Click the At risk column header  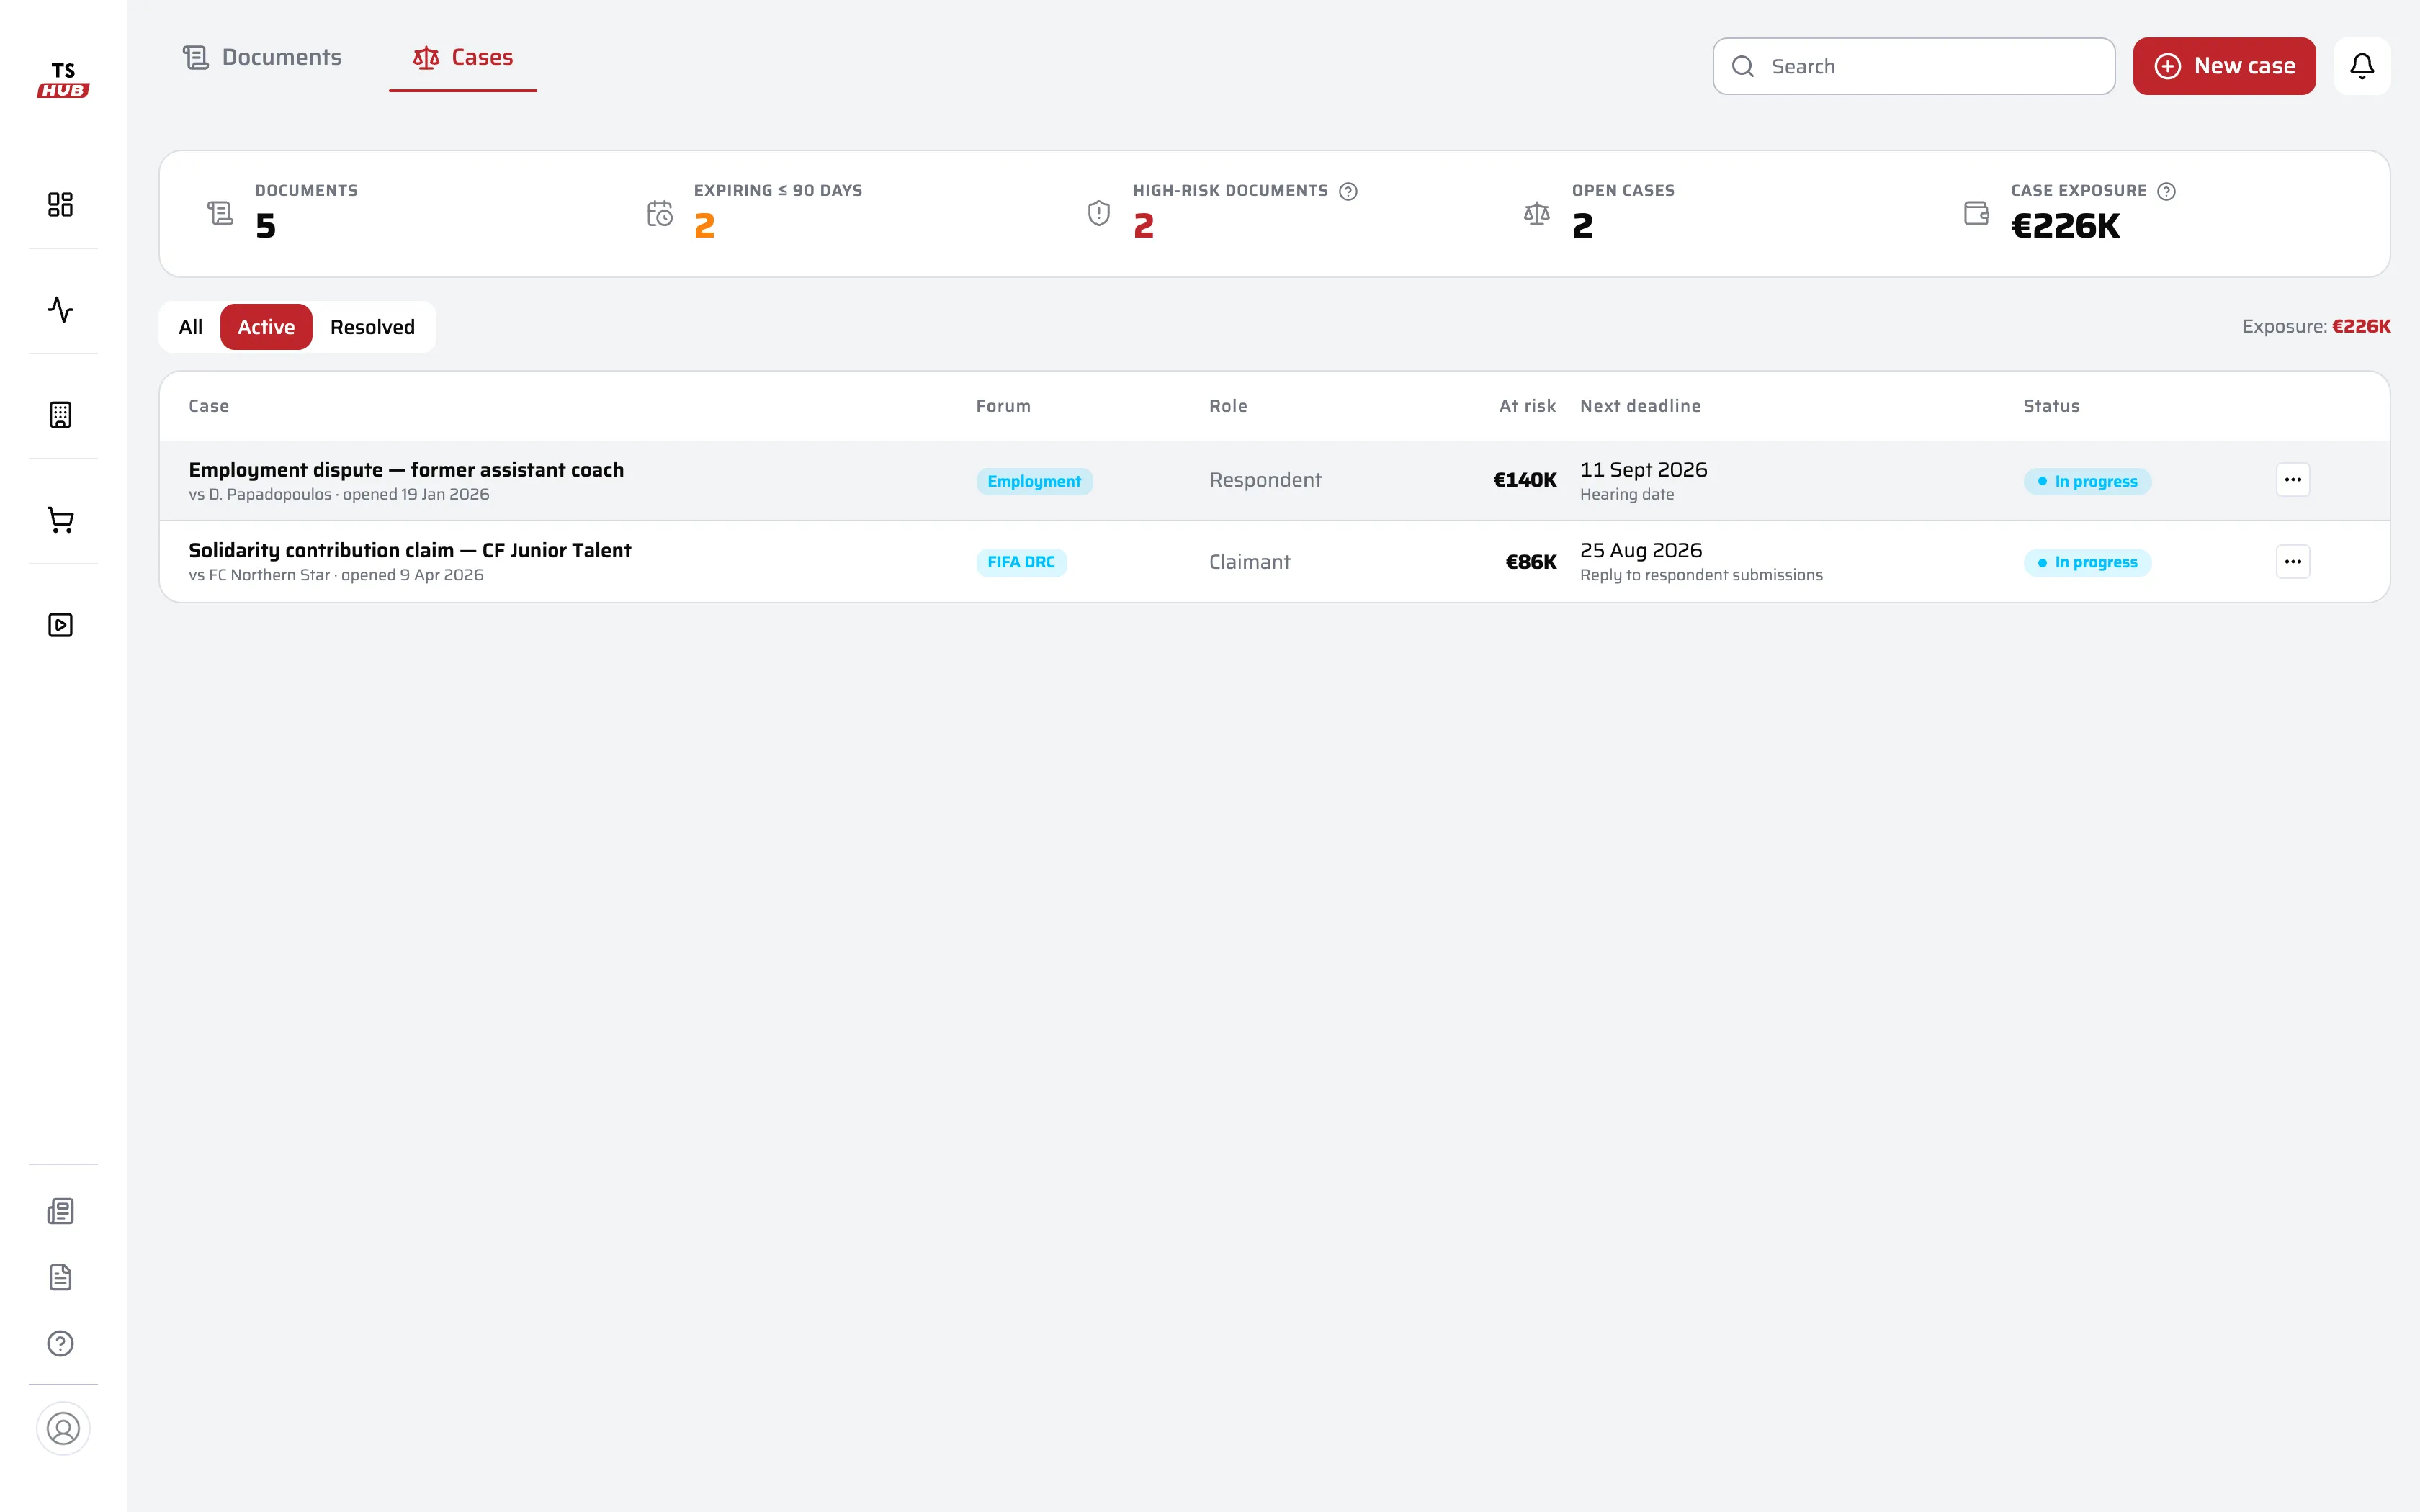[x=1527, y=406]
